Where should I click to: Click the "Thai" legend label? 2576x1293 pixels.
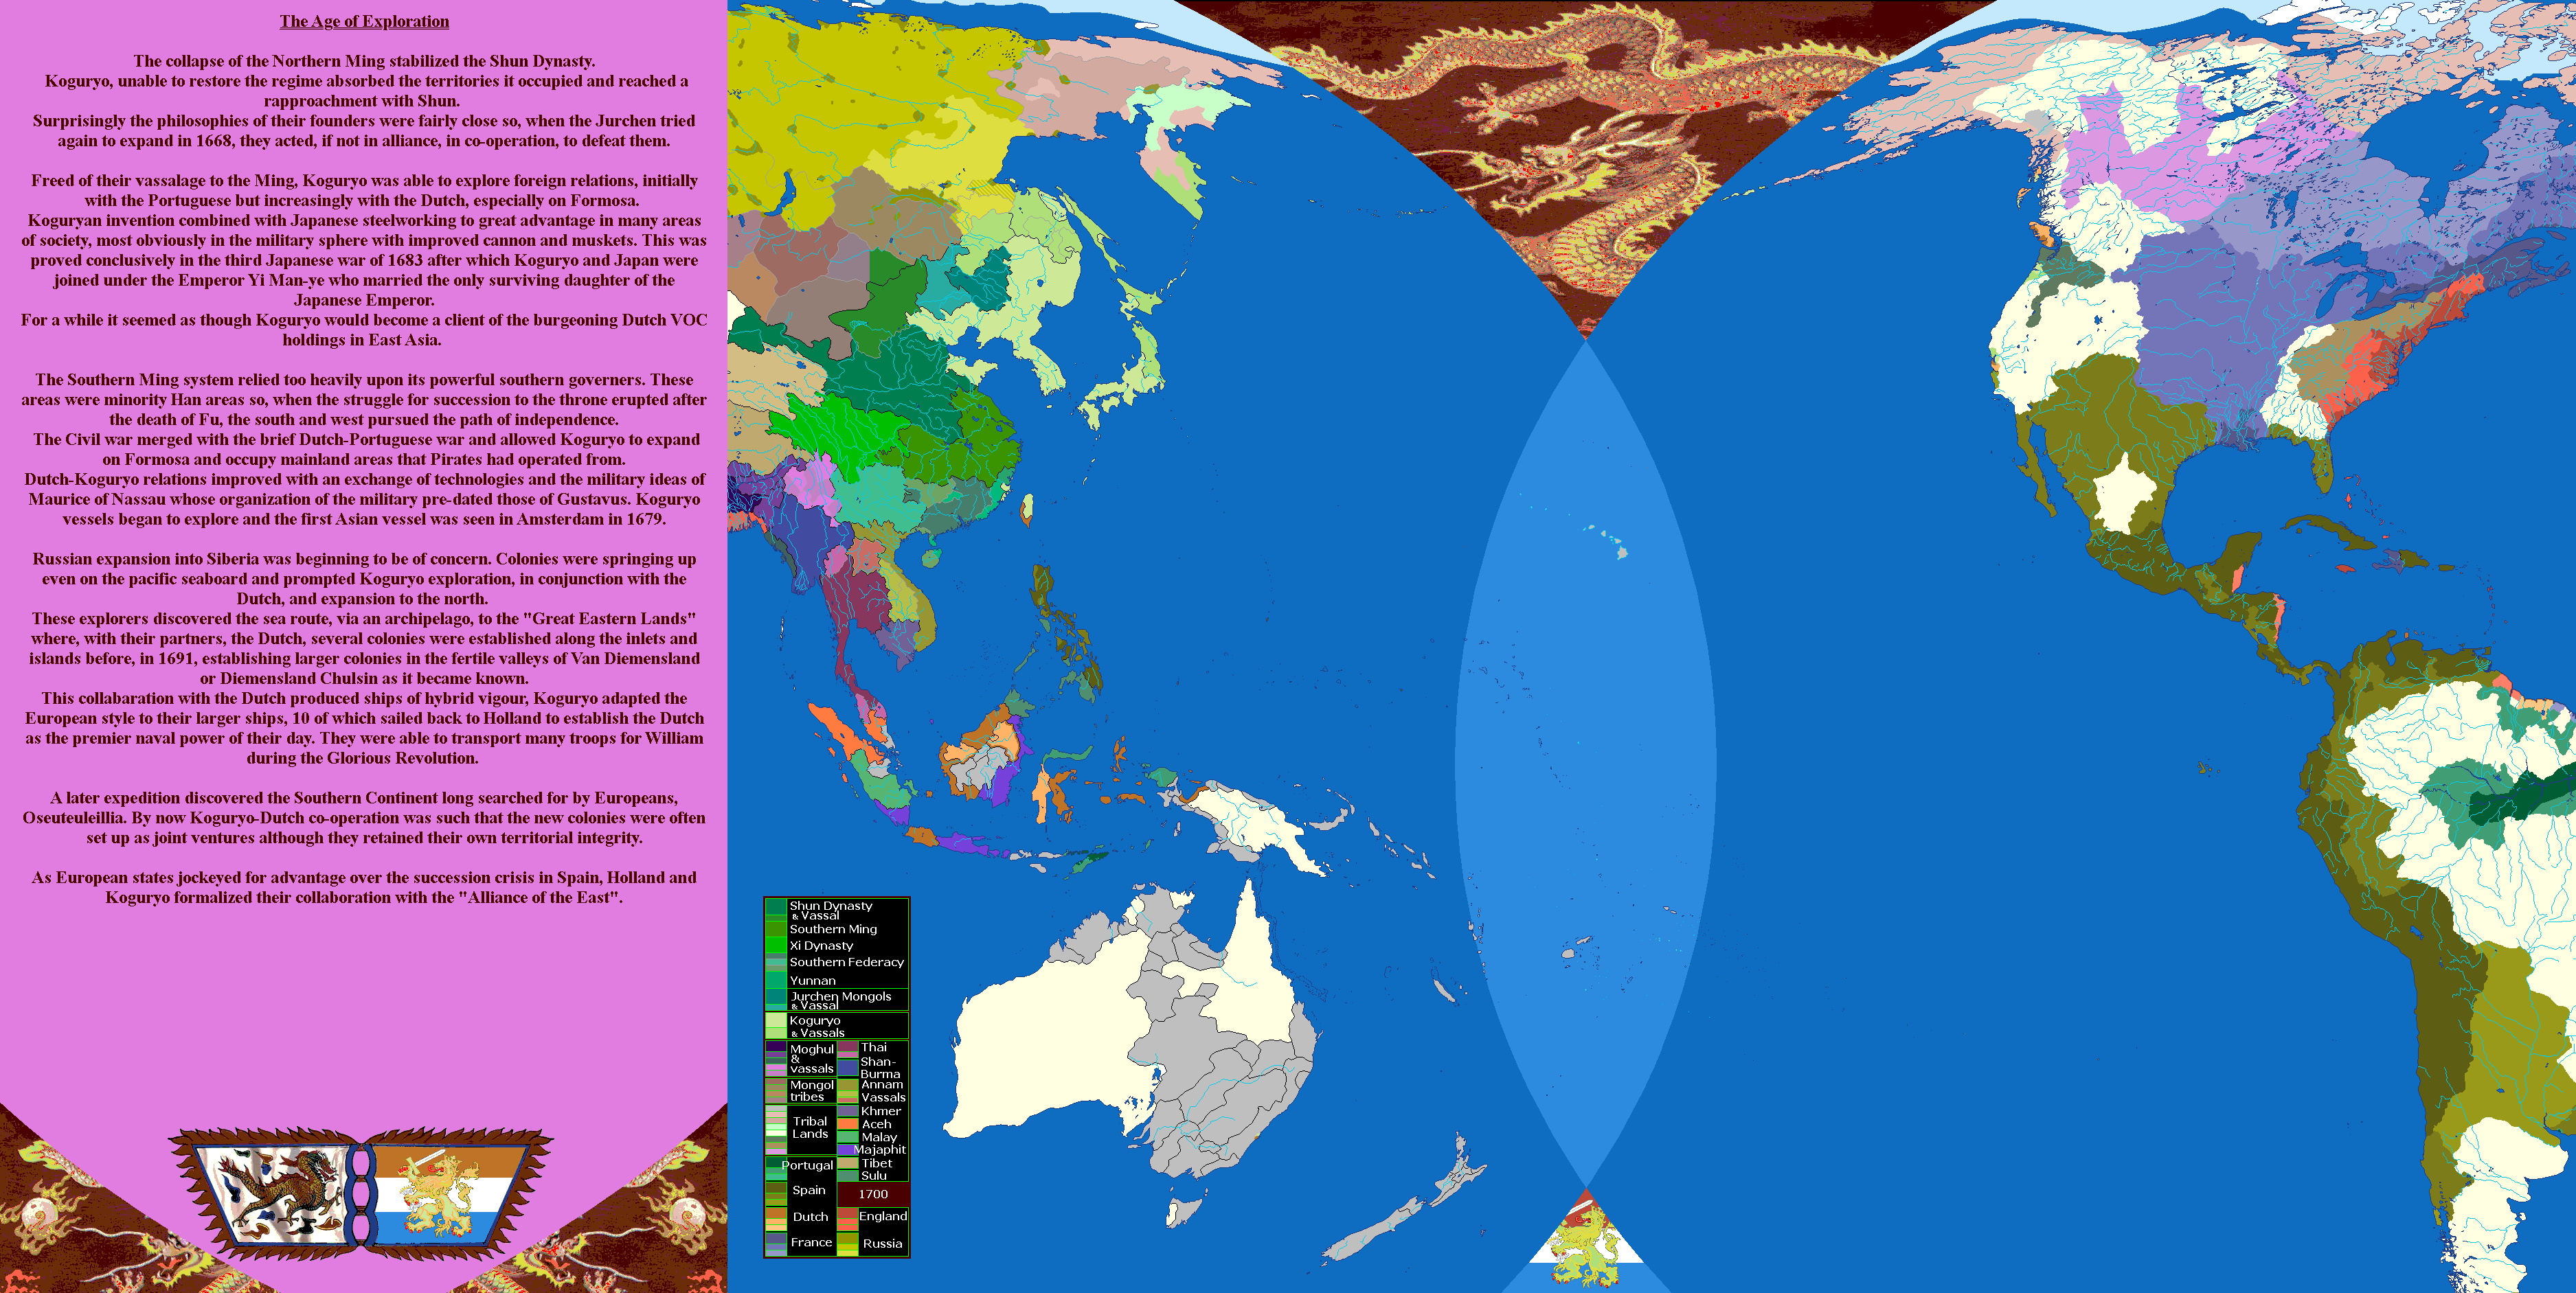[x=873, y=1048]
